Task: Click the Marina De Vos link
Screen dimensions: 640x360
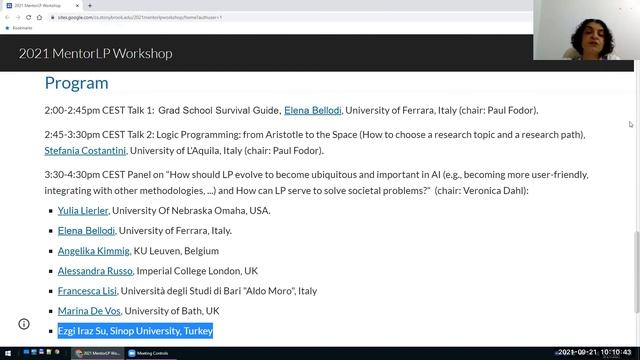Action: tap(89, 311)
